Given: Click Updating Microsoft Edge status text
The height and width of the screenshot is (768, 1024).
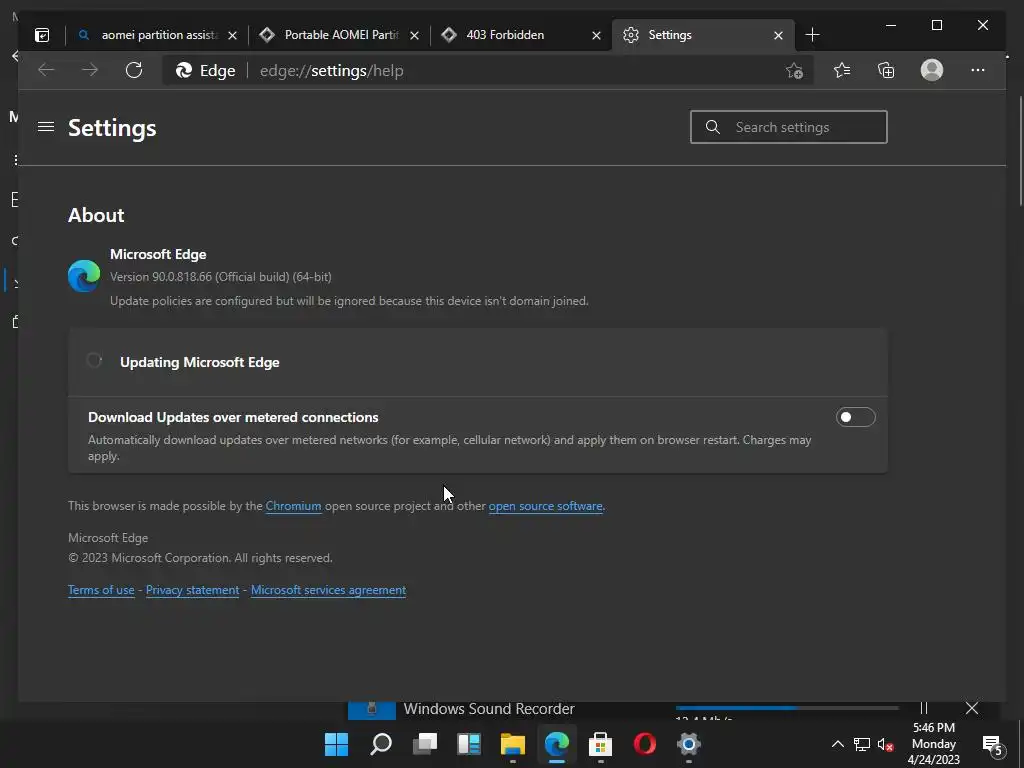Looking at the screenshot, I should [x=200, y=362].
